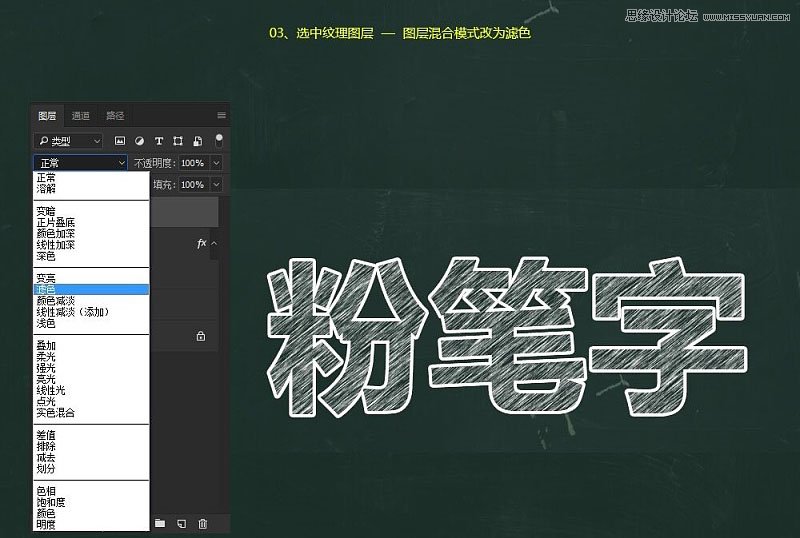Choose 变暗 blend mode

tap(91, 211)
